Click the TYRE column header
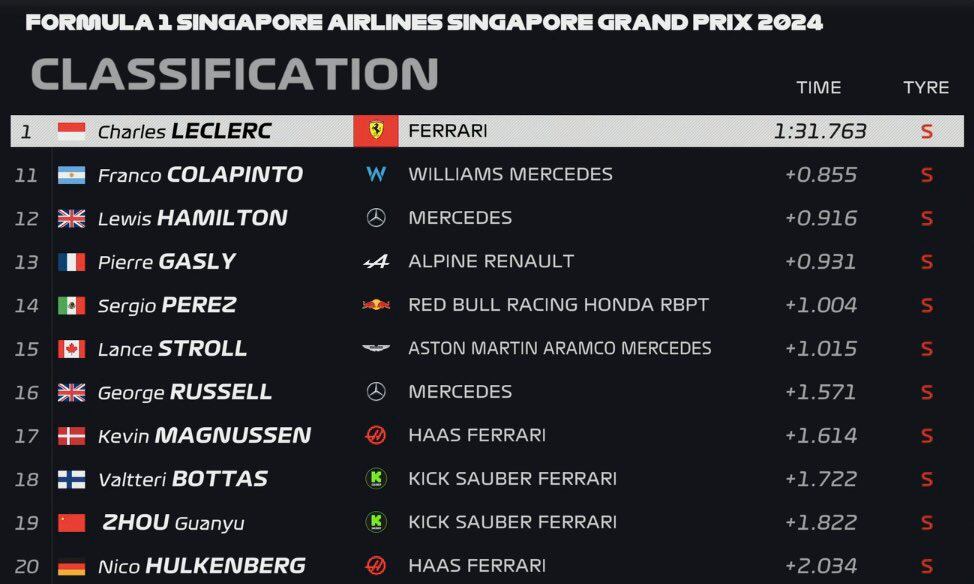This screenshot has height=584, width=974. [x=926, y=88]
